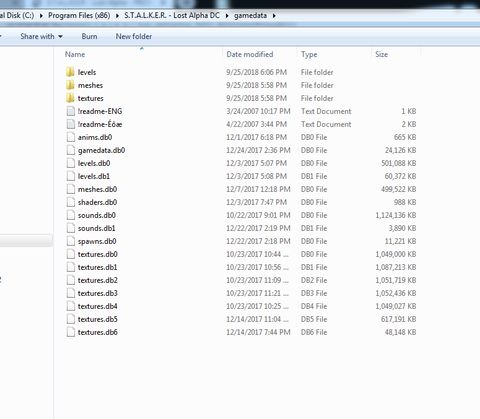Select the textures.db0 file icon
The width and height of the screenshot is (480, 419).
(x=71, y=254)
